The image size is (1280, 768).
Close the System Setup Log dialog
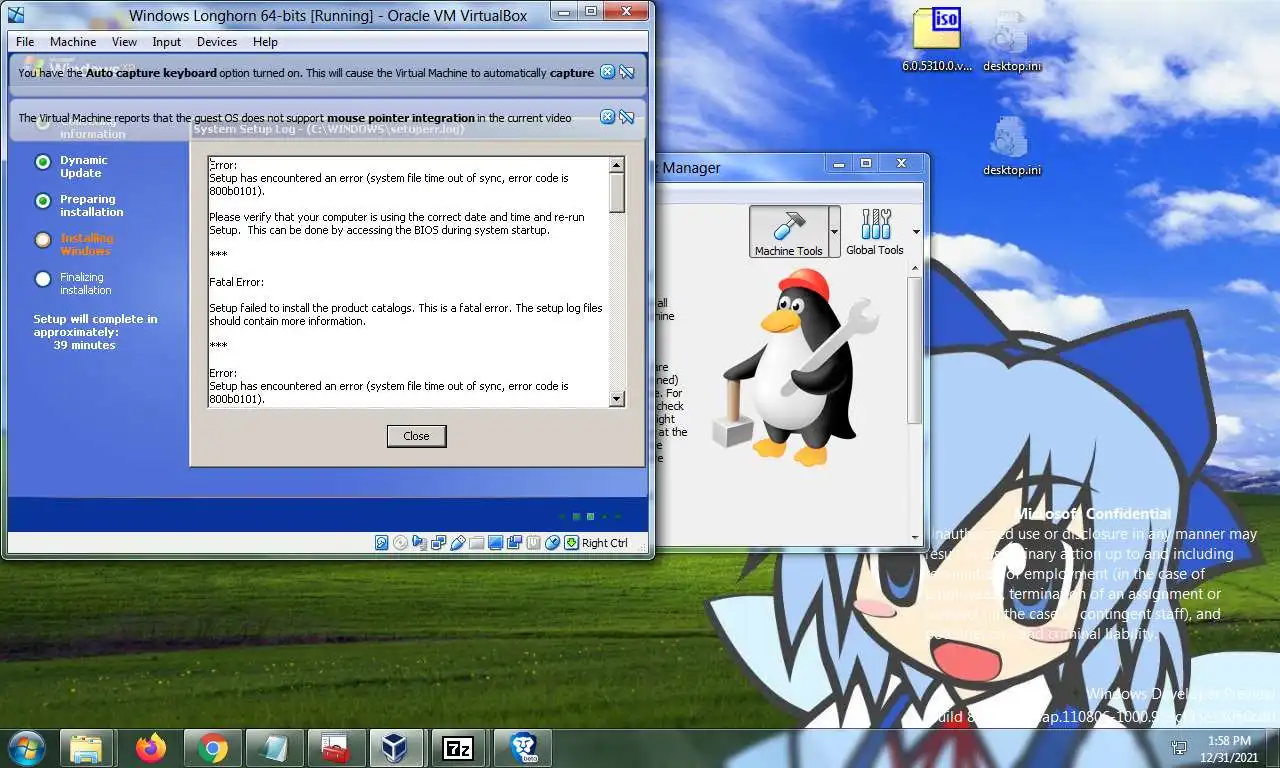416,436
